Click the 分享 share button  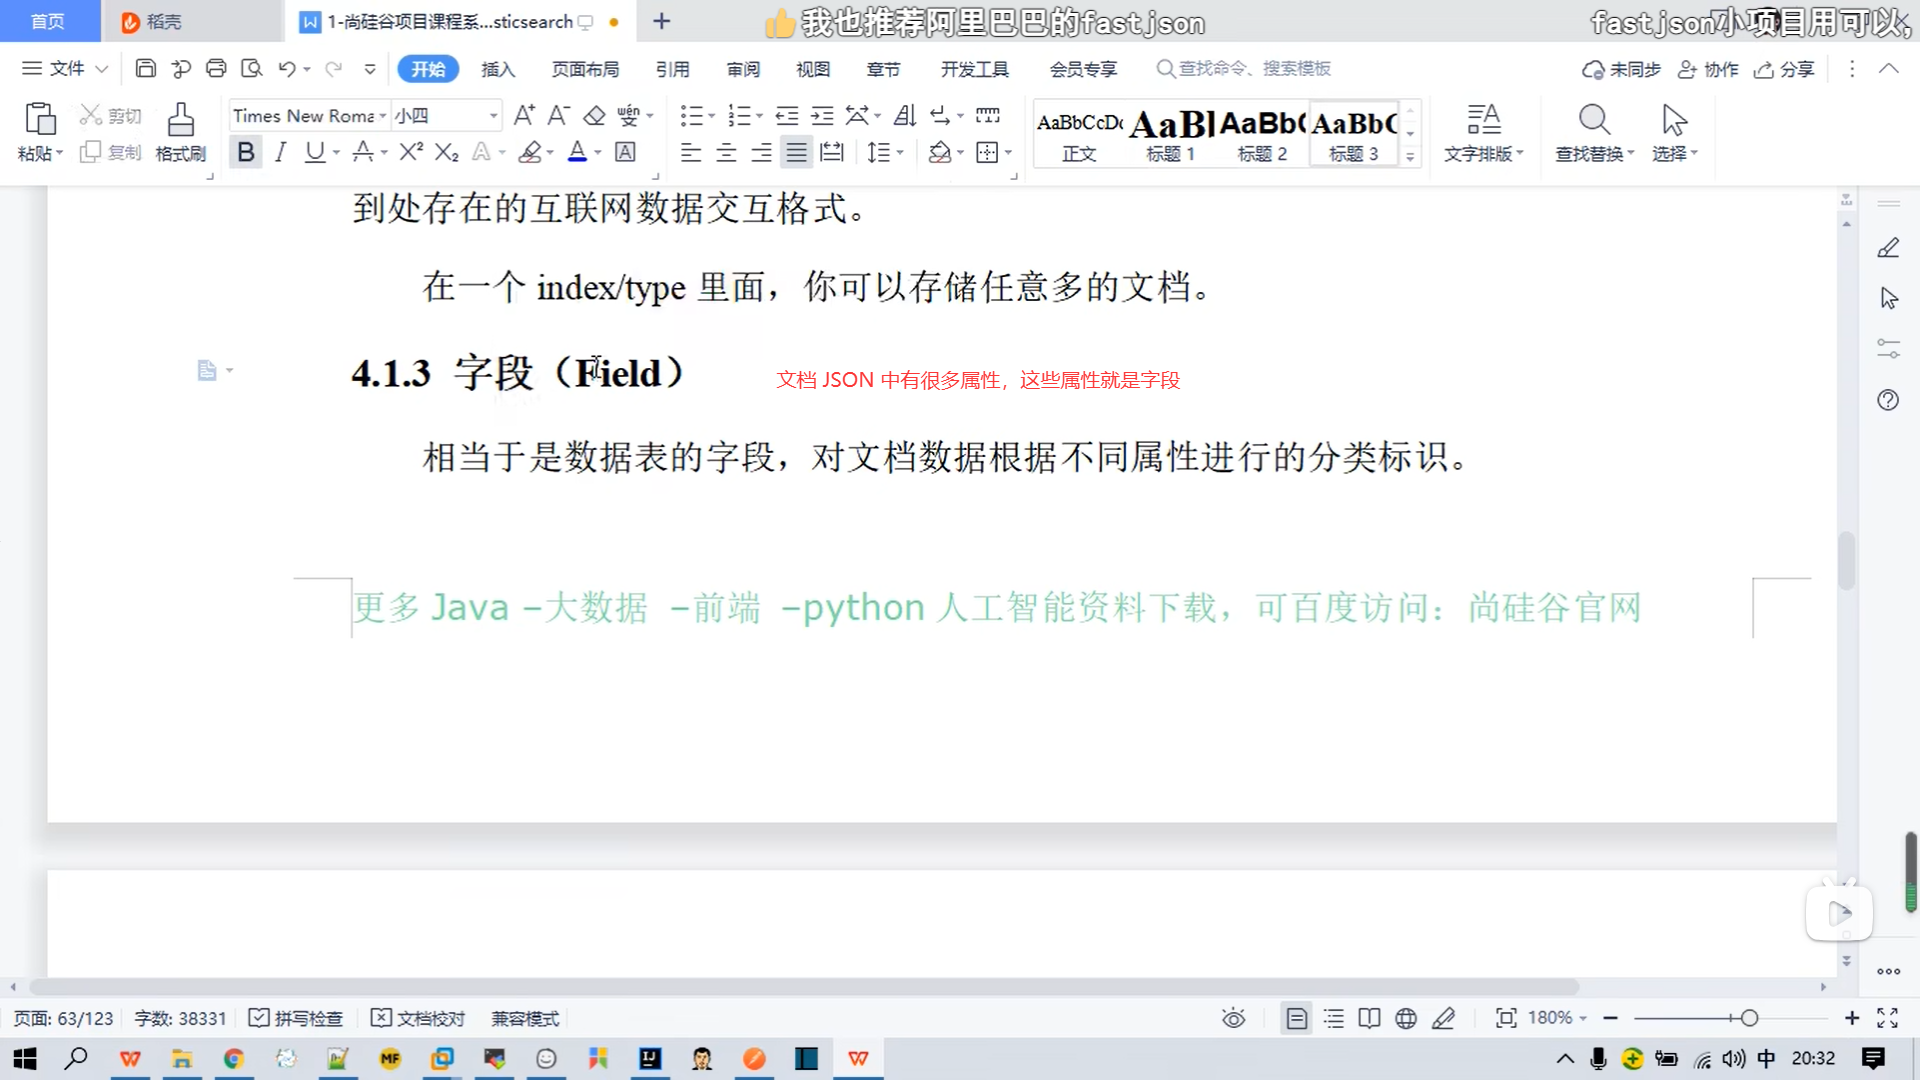1785,69
